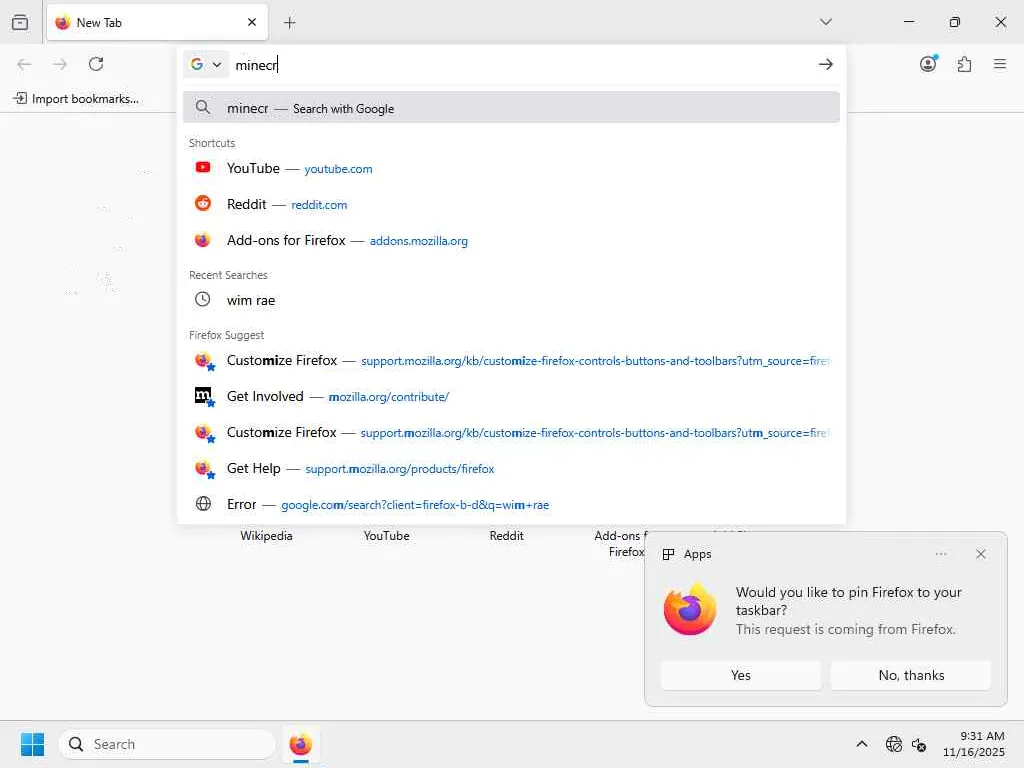
Task: Select the Get Involved suggestion
Action: (511, 396)
